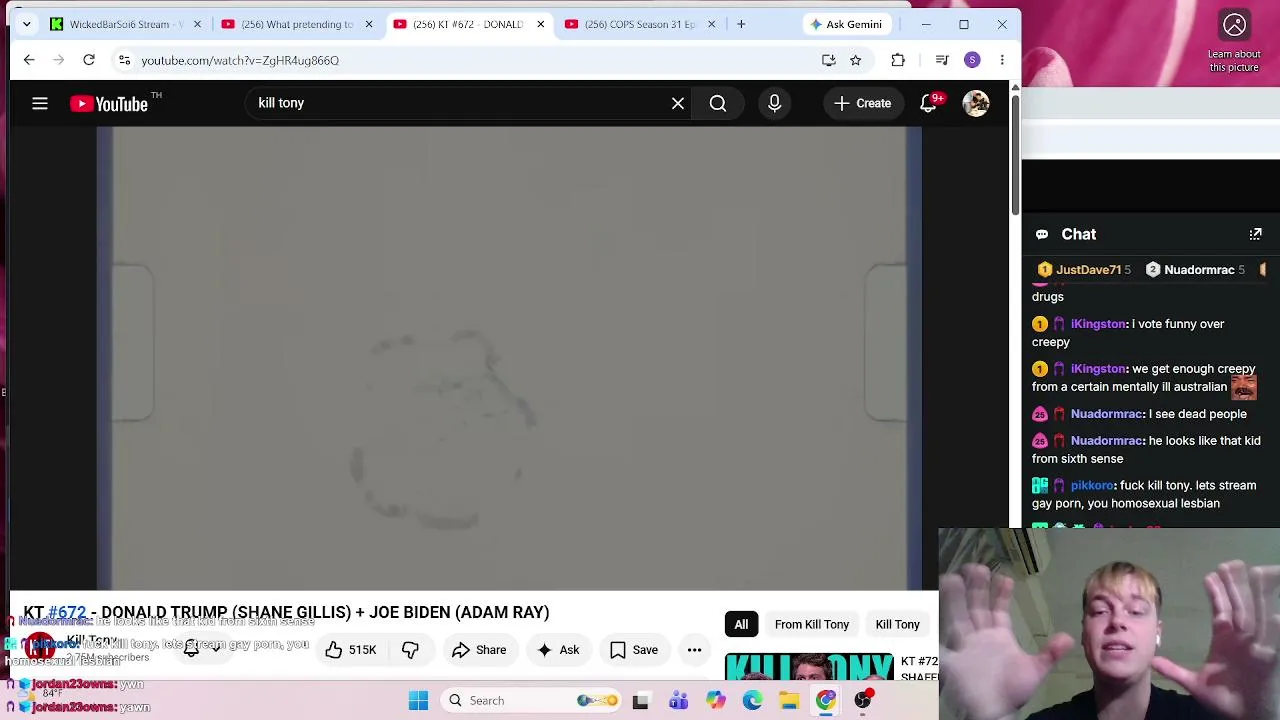Click the Create button on YouTube
Image resolution: width=1280 pixels, height=720 pixels.
[862, 103]
